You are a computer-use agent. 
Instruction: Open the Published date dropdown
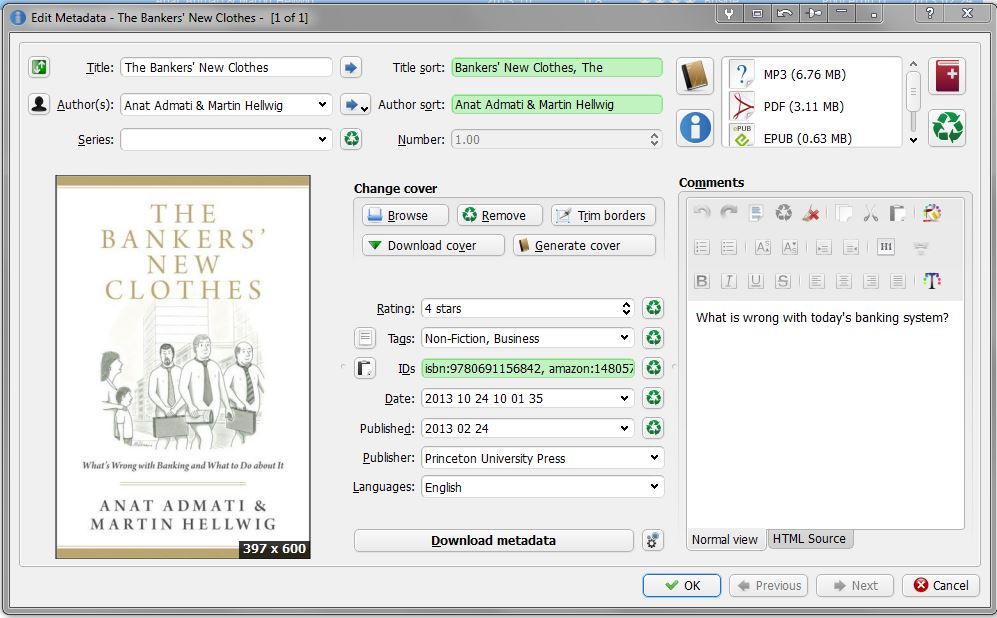(624, 428)
